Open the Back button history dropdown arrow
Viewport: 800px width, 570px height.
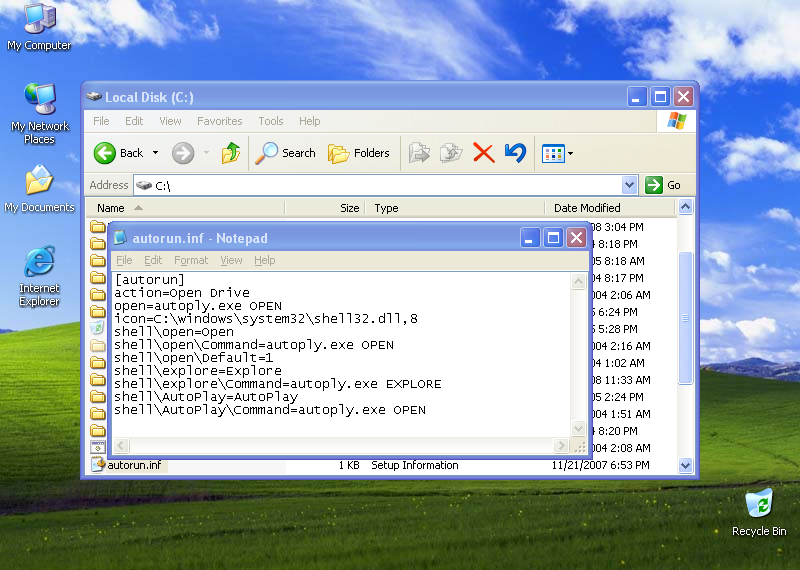(156, 153)
